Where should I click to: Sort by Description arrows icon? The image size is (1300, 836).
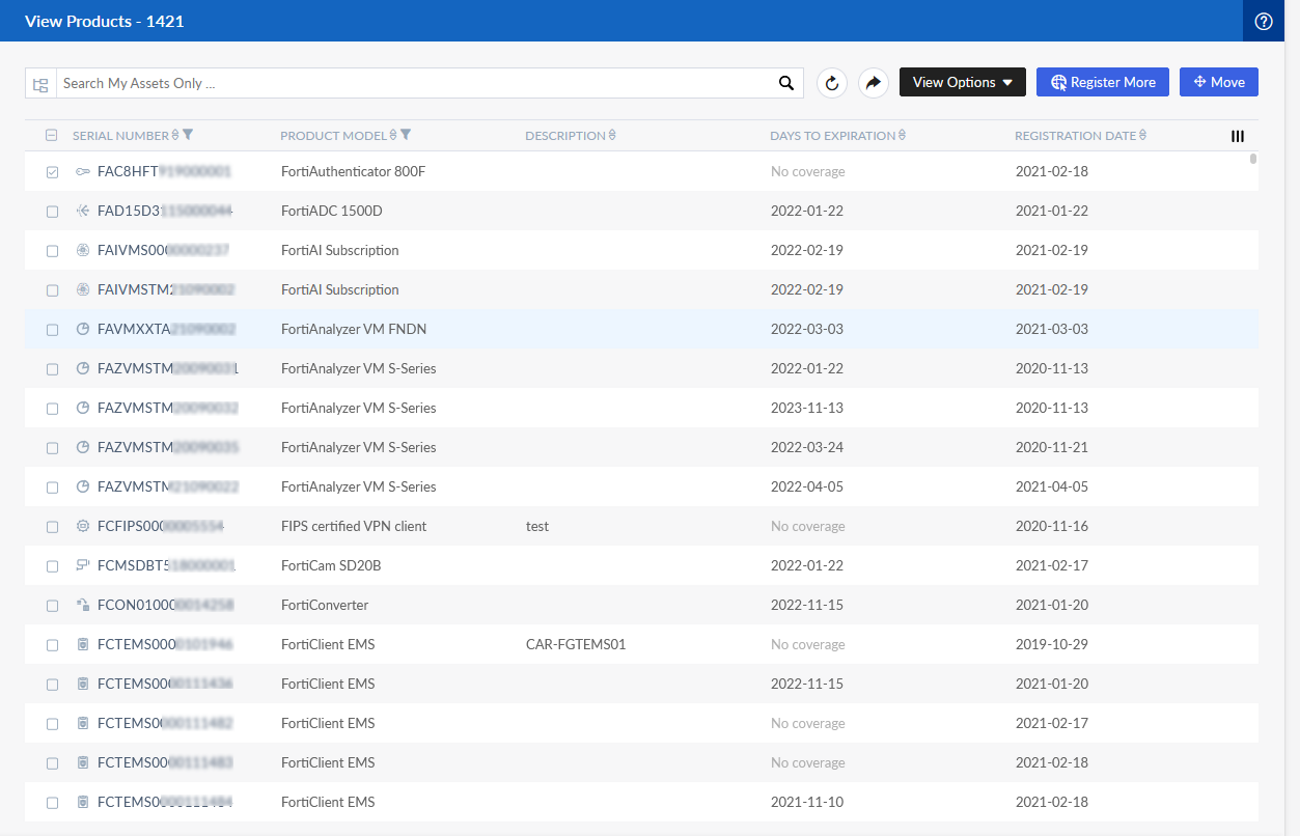click(612, 135)
